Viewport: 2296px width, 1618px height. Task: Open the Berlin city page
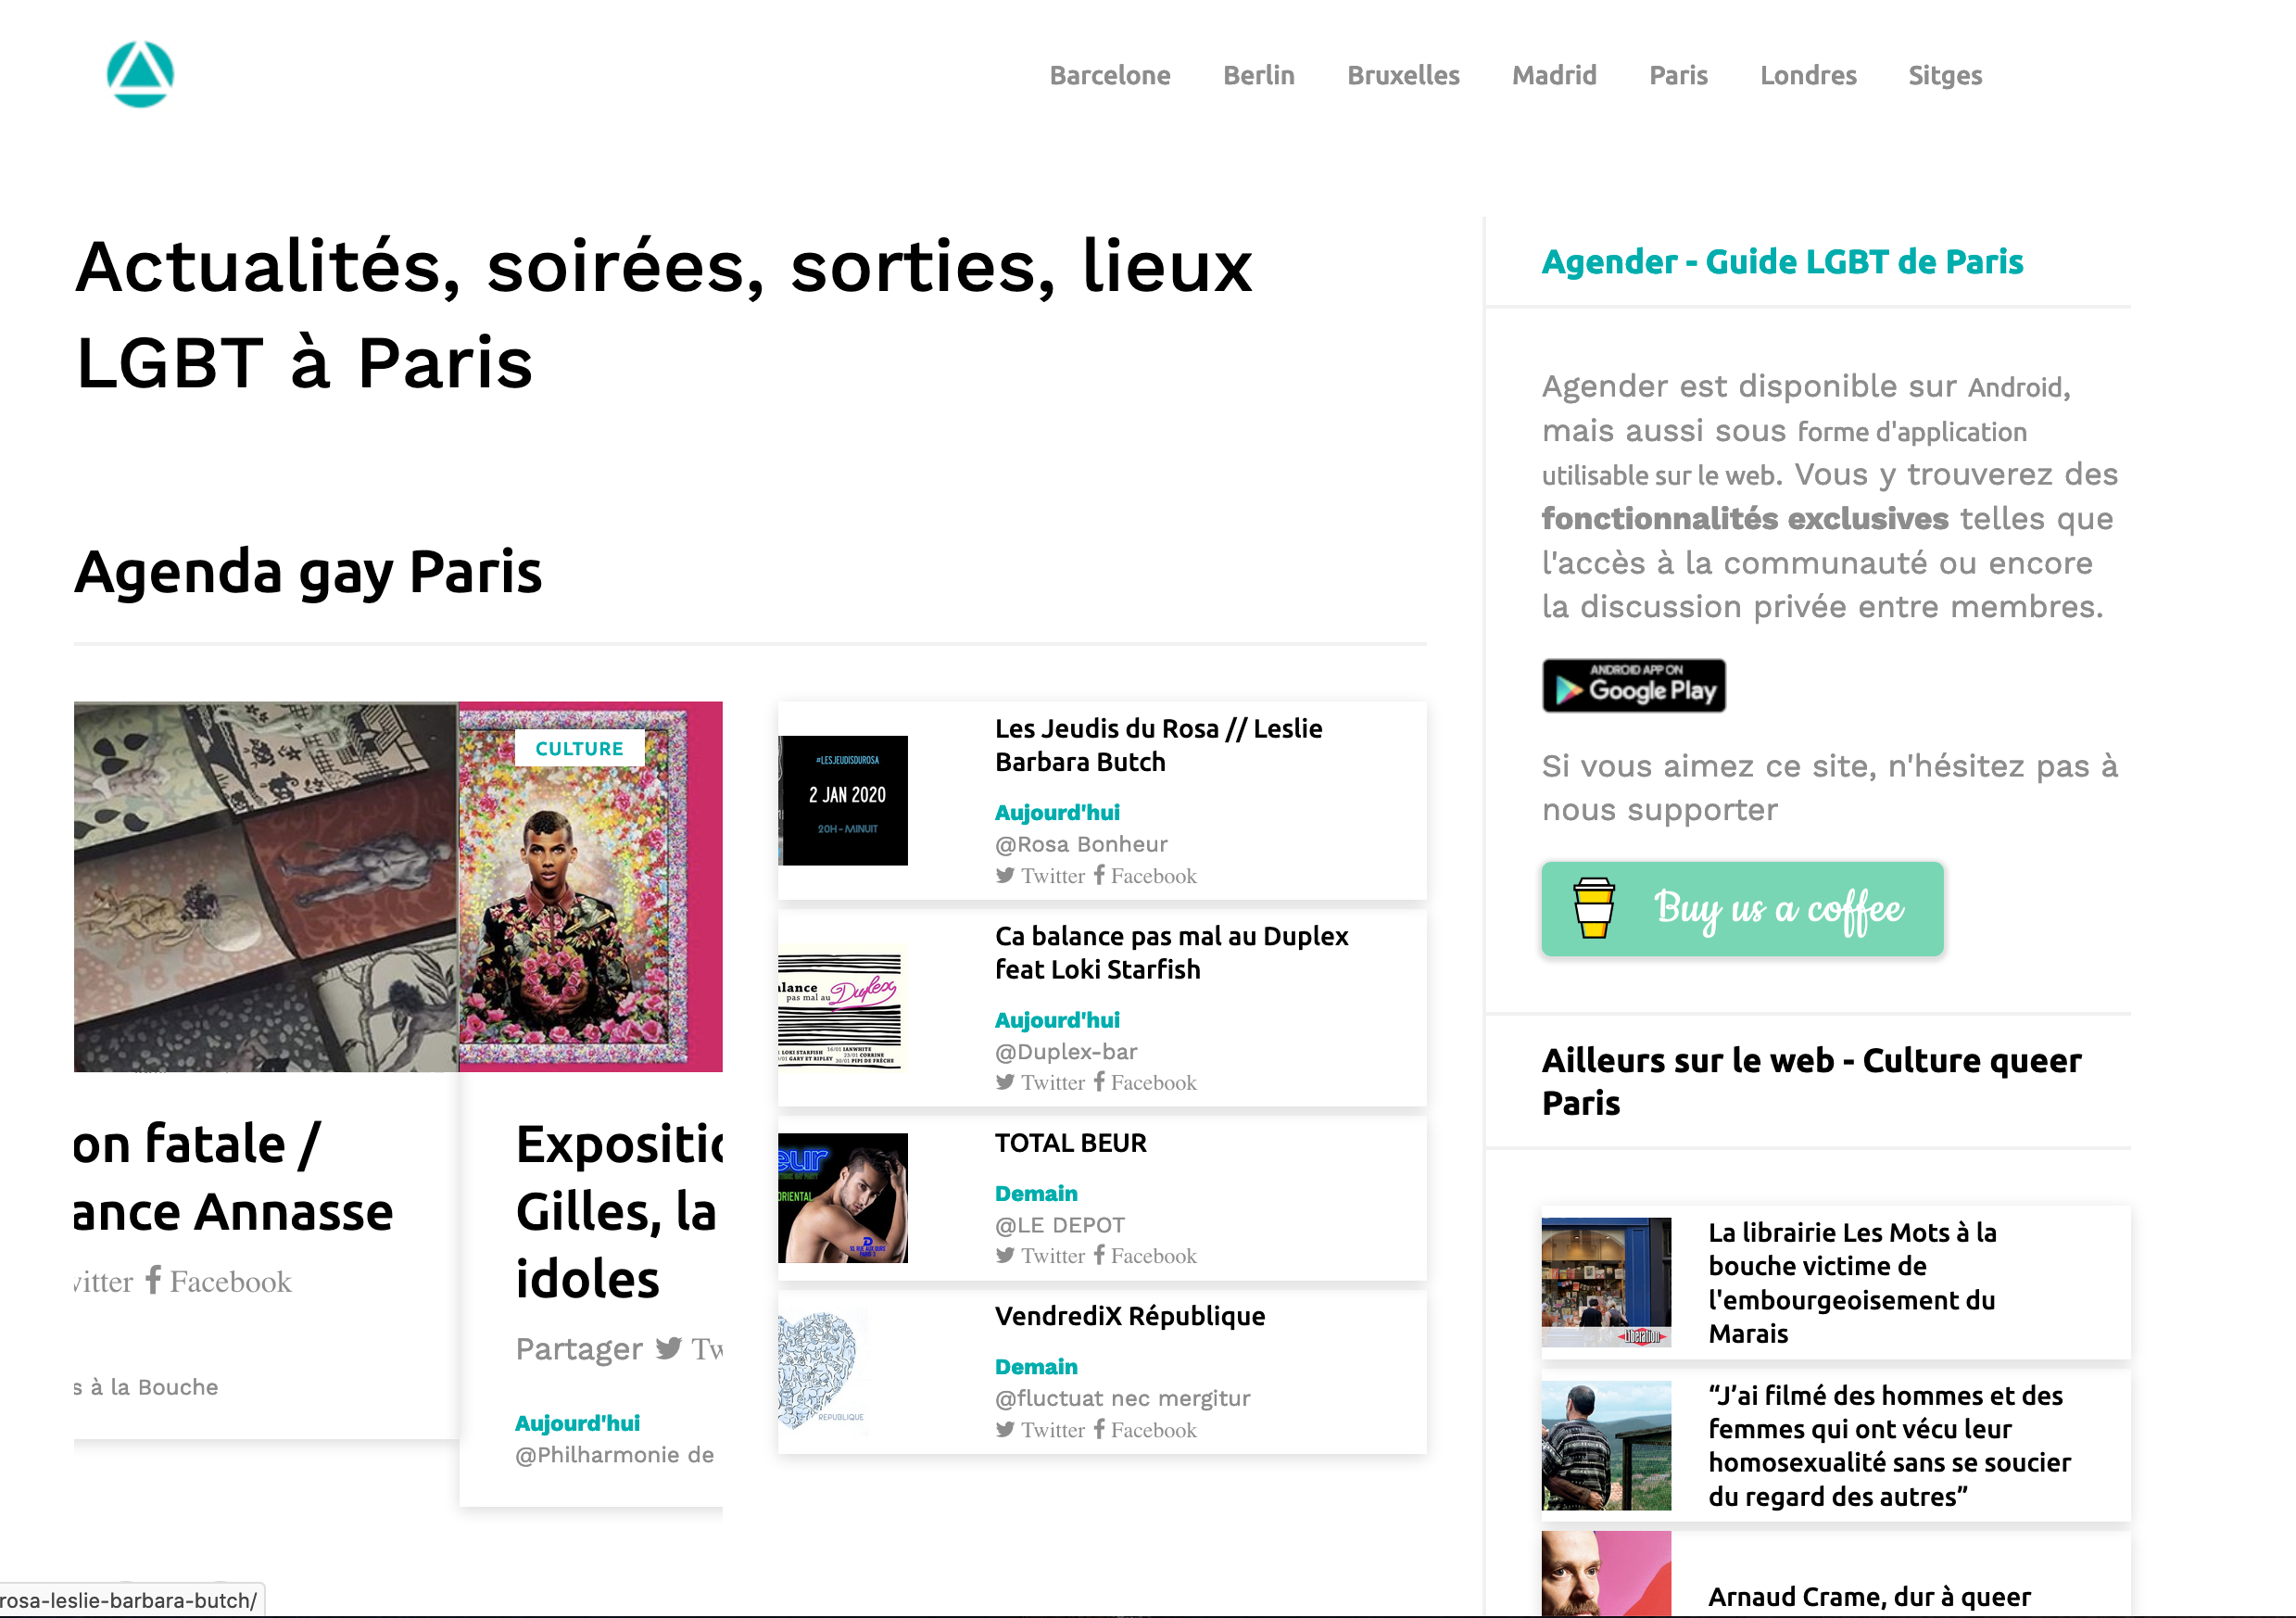1258,76
